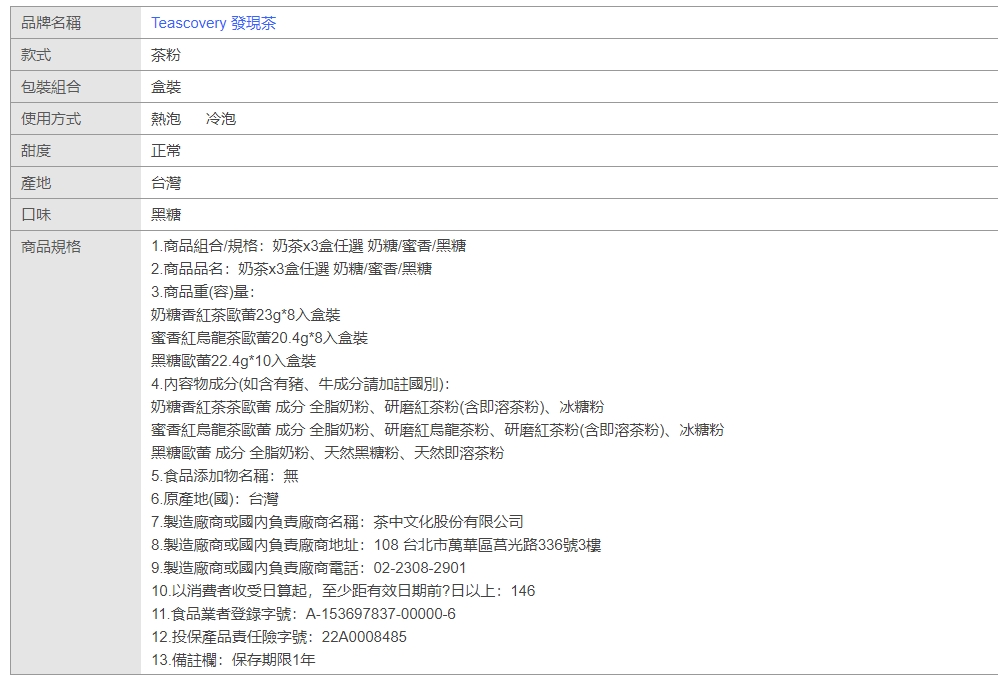Viewport: 998px width, 680px height.
Task: Select registration number A-153697837-00000-6 line
Action: click(304, 614)
